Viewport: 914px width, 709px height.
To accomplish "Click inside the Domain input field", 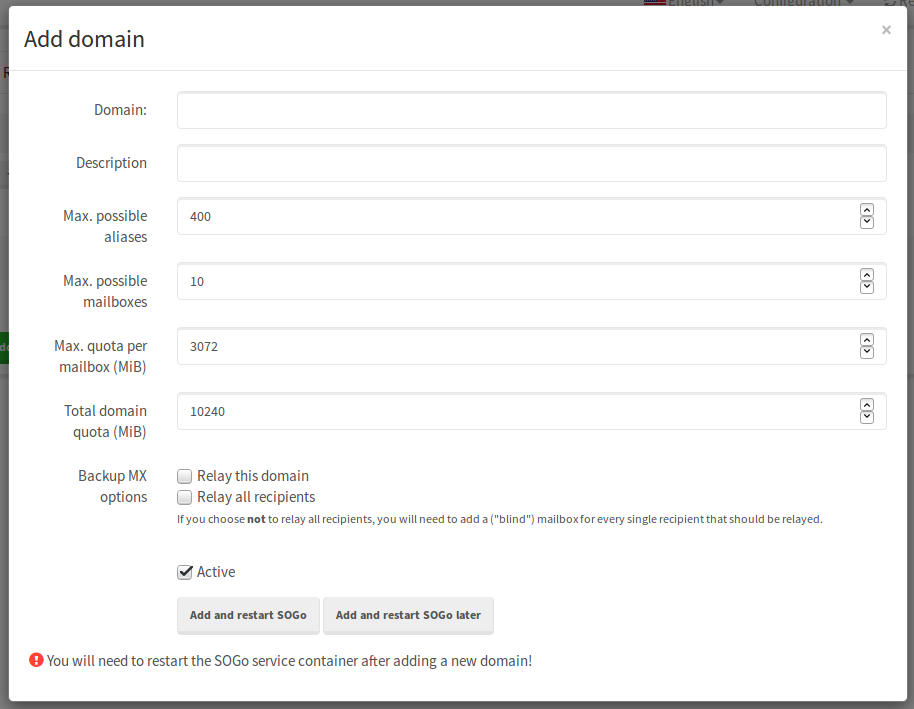I will (530, 110).
